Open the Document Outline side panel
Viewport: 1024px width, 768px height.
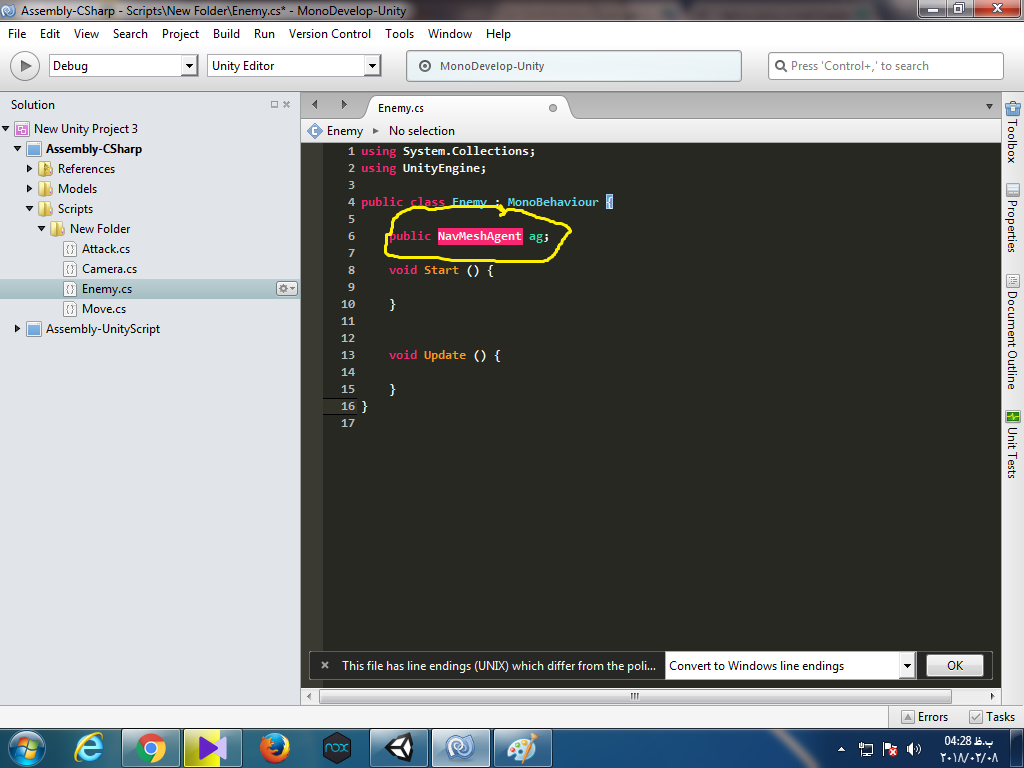[x=1012, y=332]
